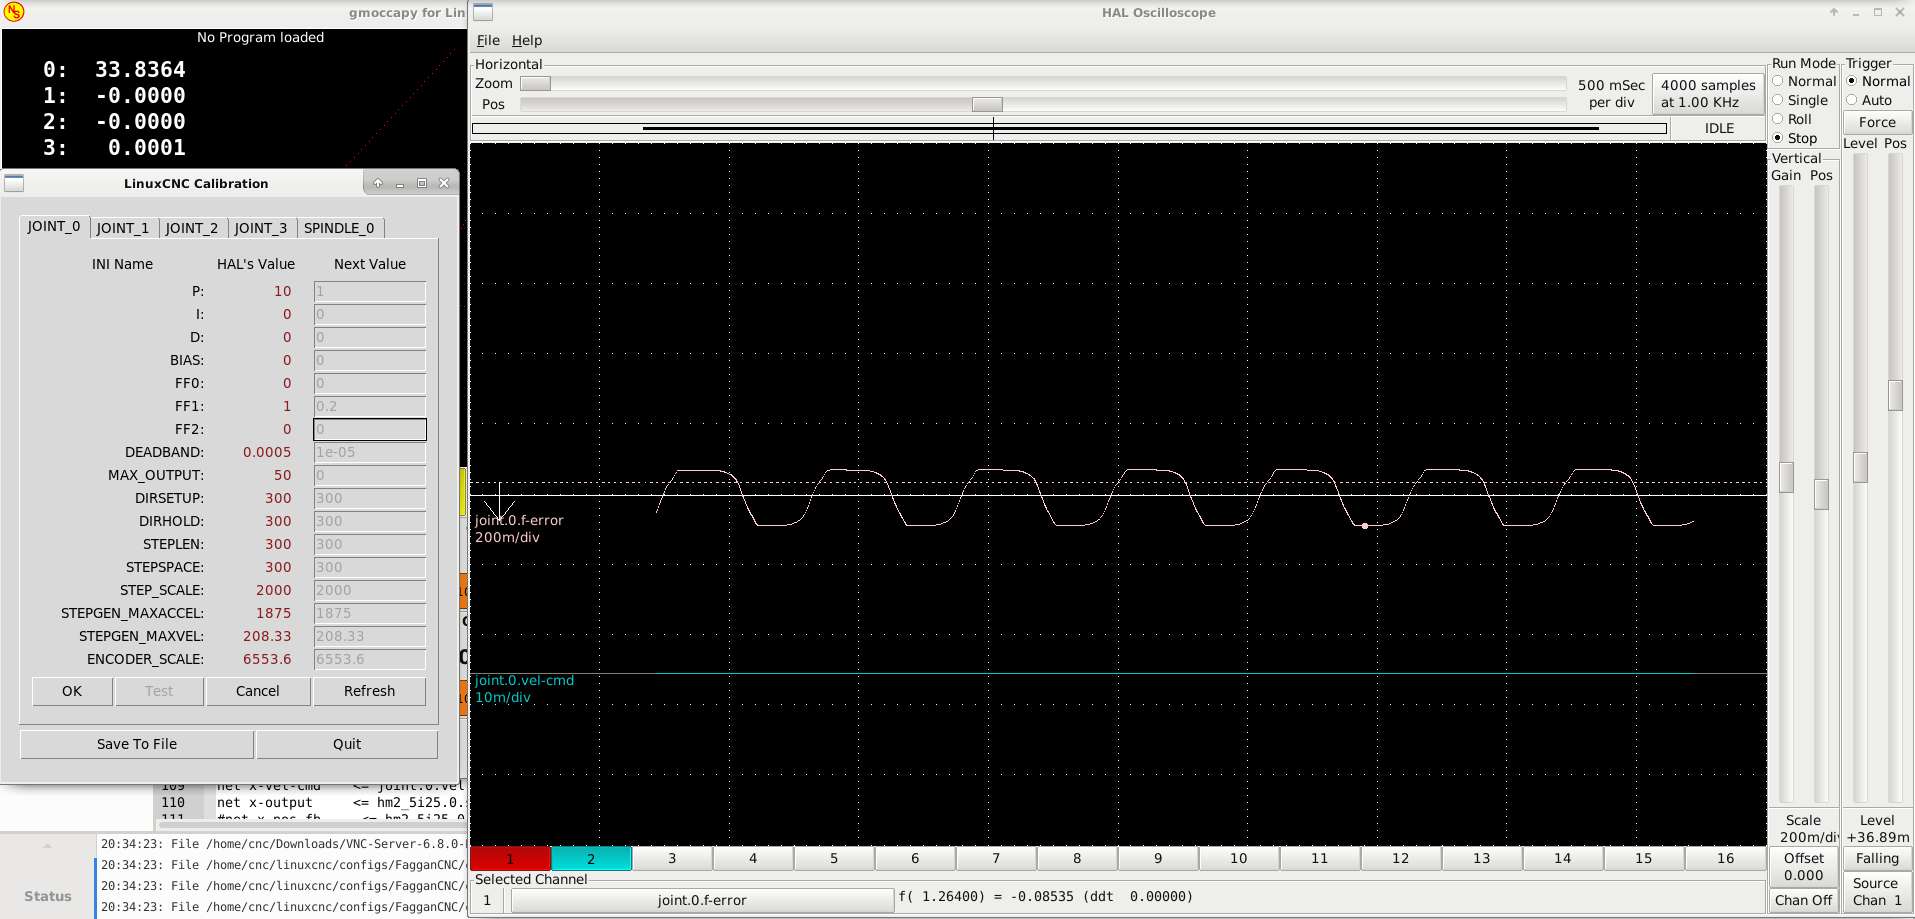Shade the LinuxCNC Calibration window with up arrow
This screenshot has height=919, width=1915.
378,183
